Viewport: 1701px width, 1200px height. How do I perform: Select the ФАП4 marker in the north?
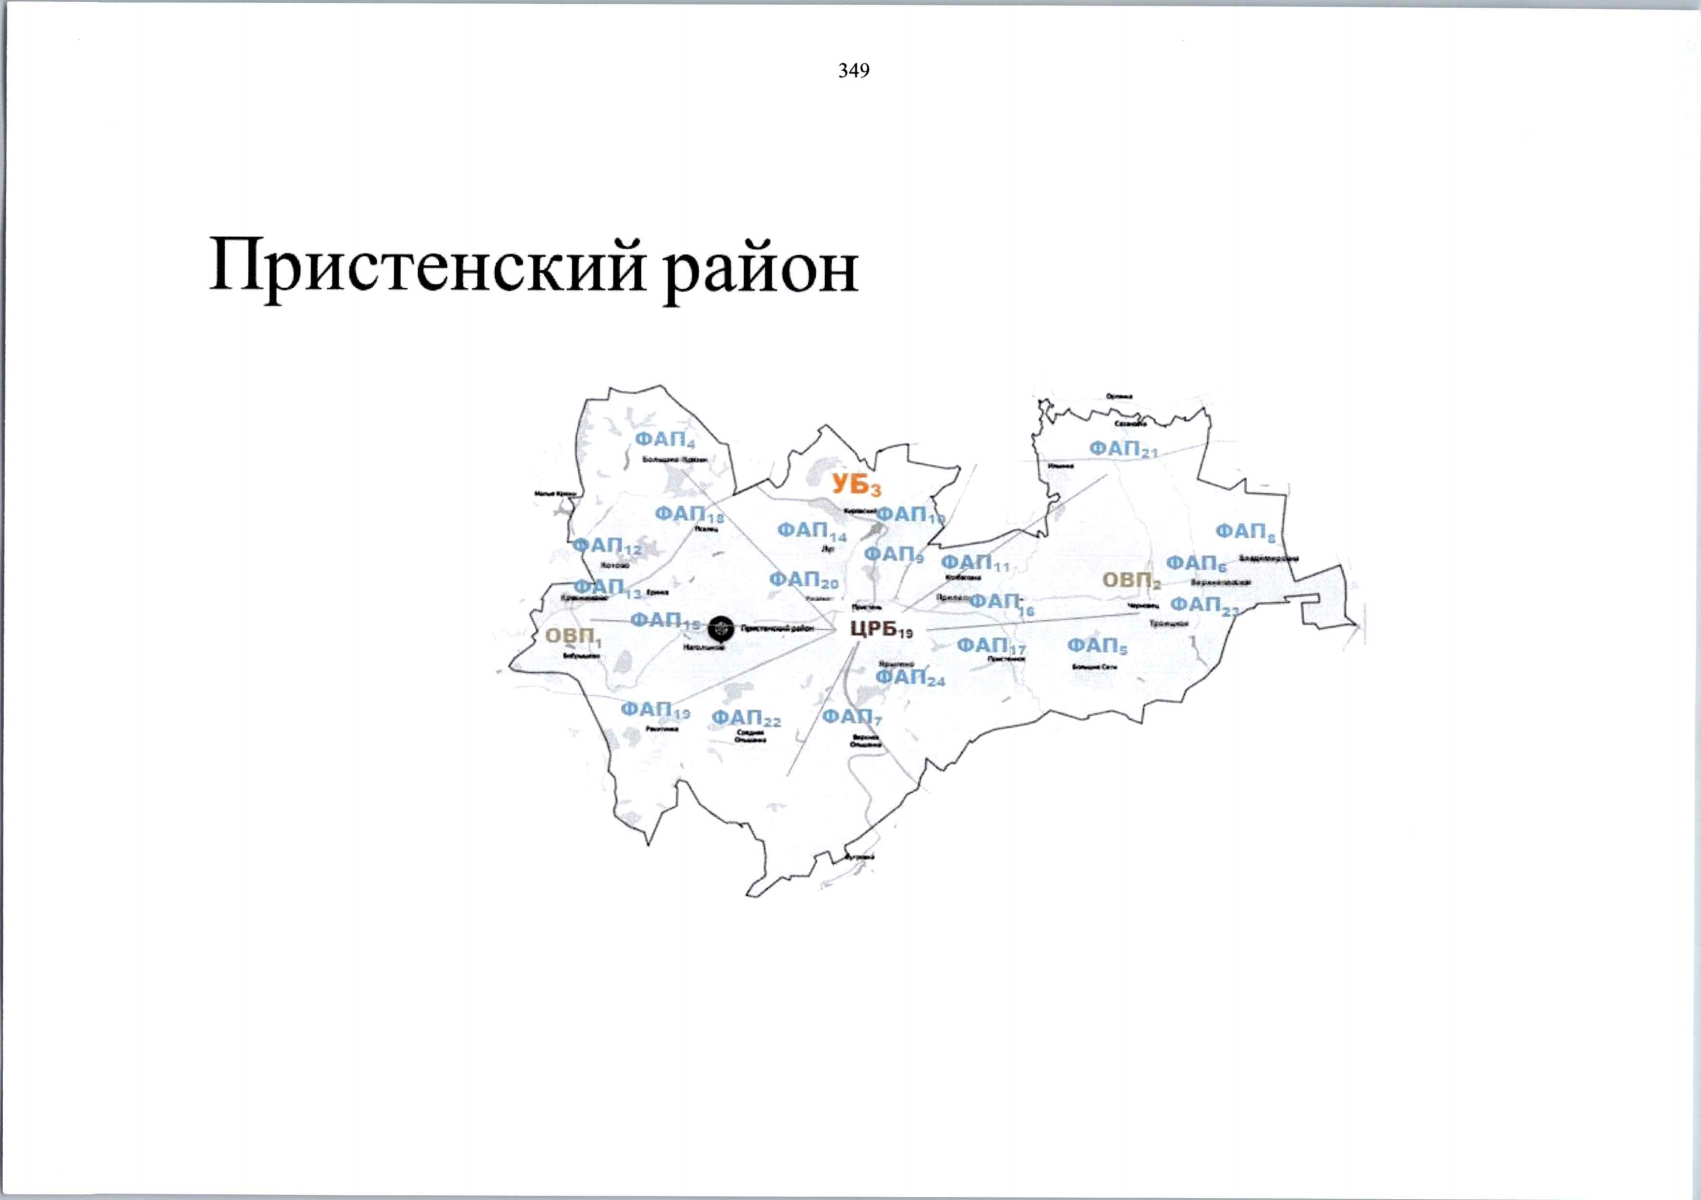pos(664,440)
